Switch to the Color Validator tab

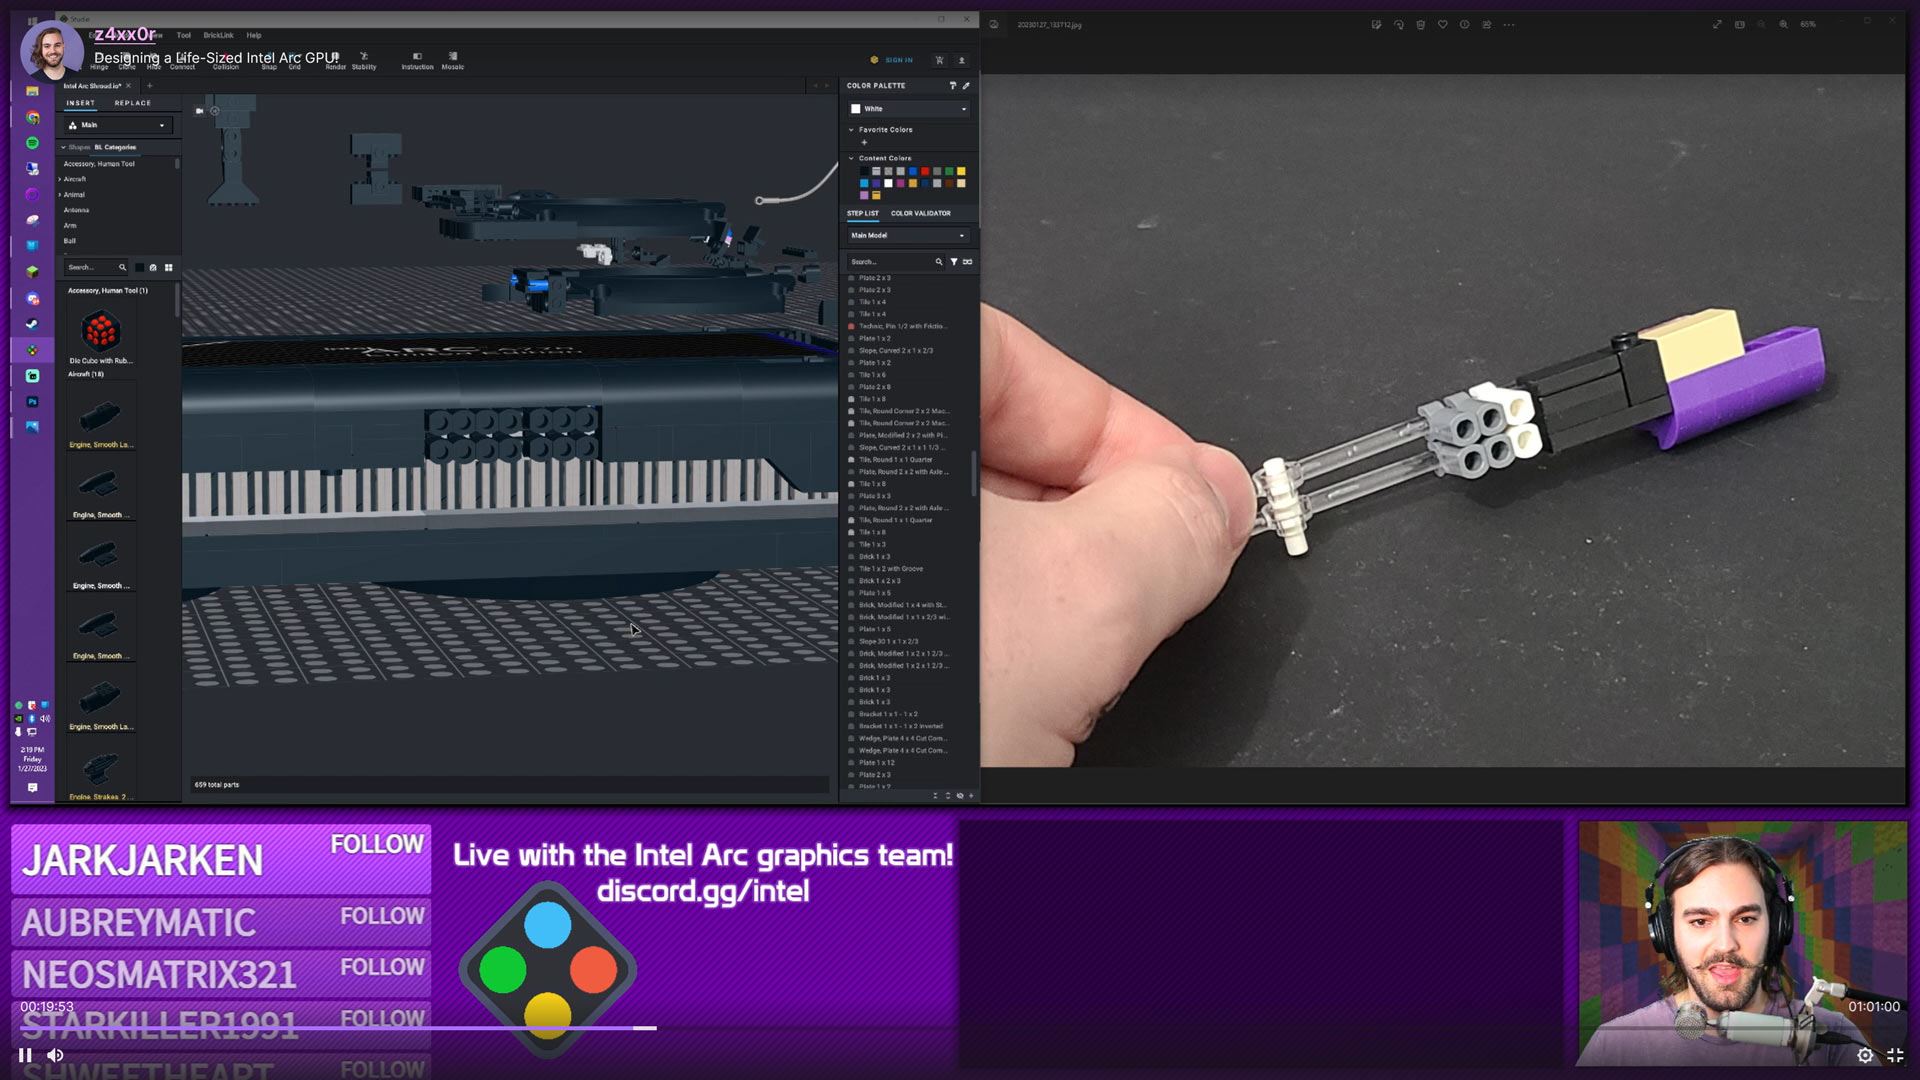click(x=920, y=213)
